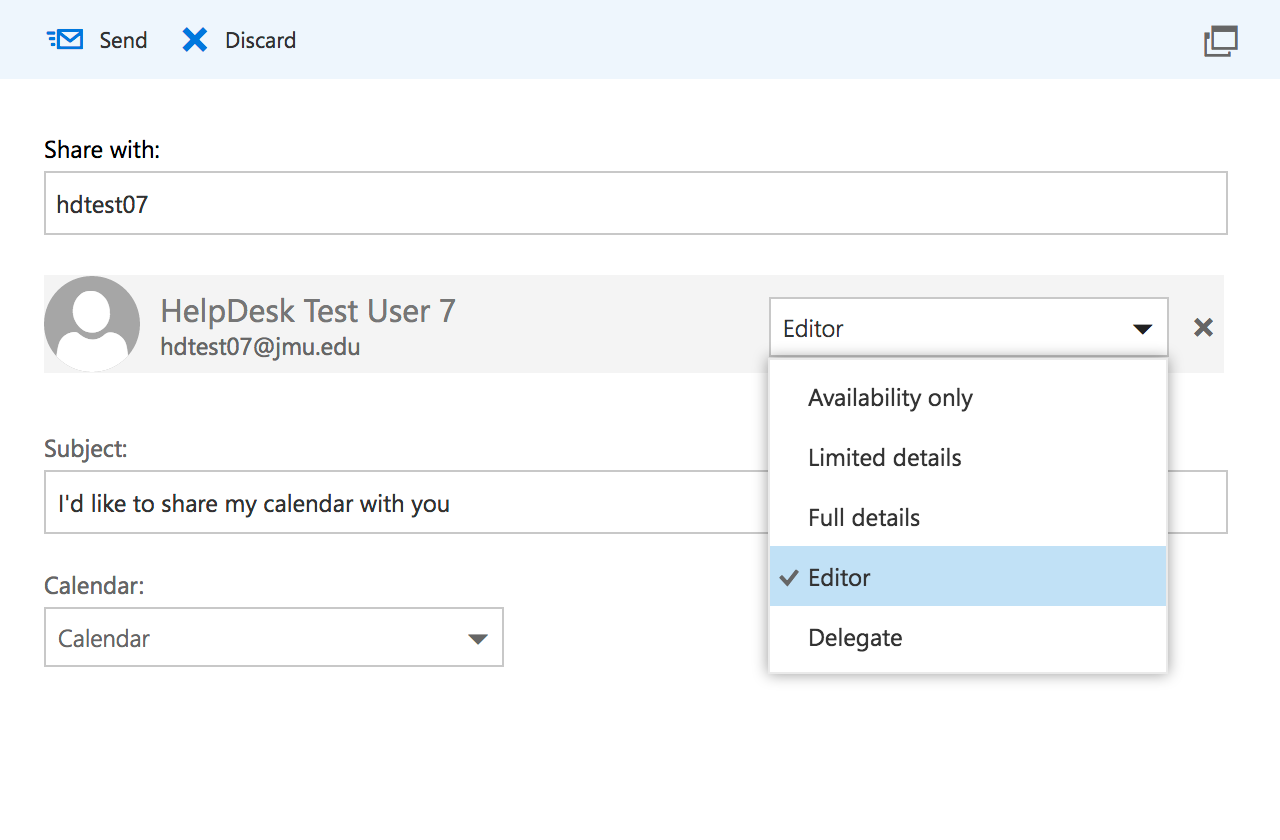Click the Send envelope icon
Screen dimensions: 1280x840
(66, 40)
